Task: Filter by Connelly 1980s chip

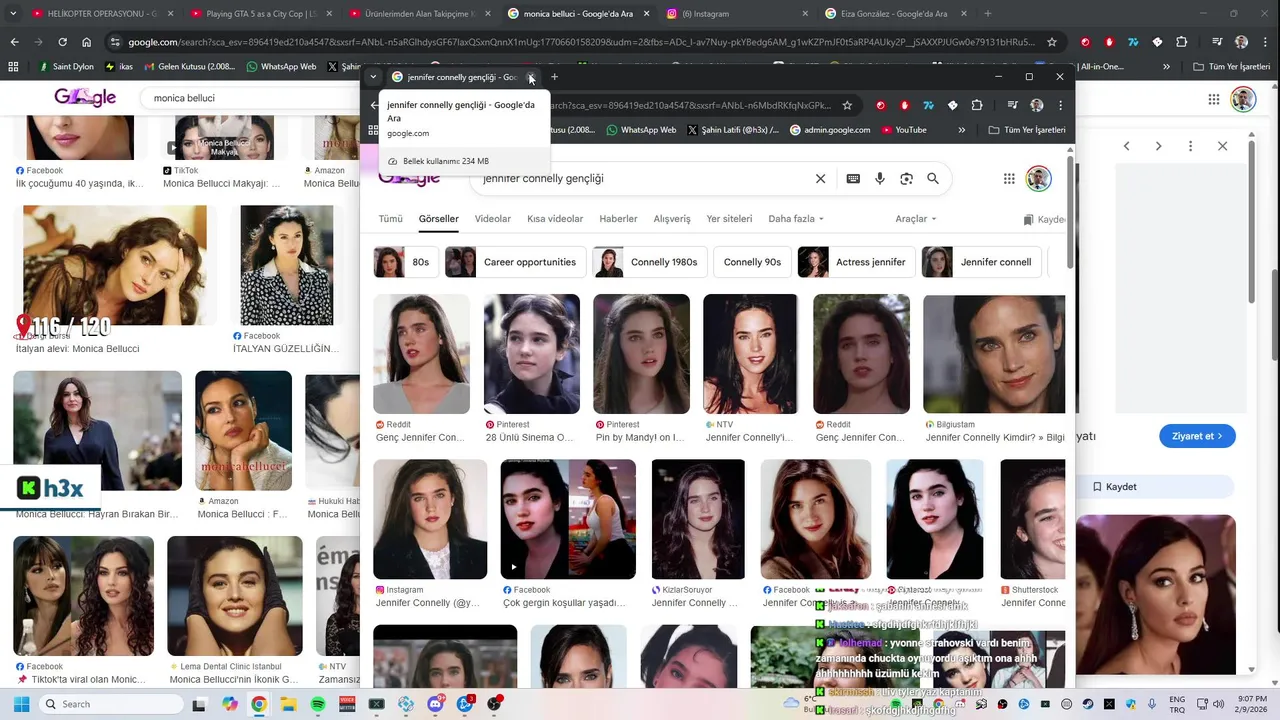Action: (650, 262)
